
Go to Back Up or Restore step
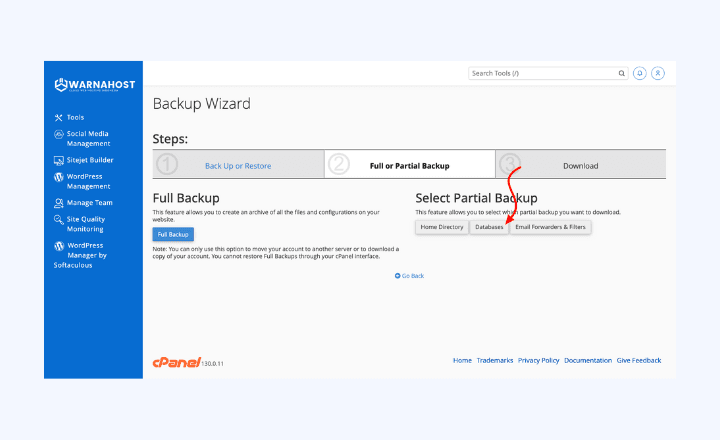click(238, 165)
